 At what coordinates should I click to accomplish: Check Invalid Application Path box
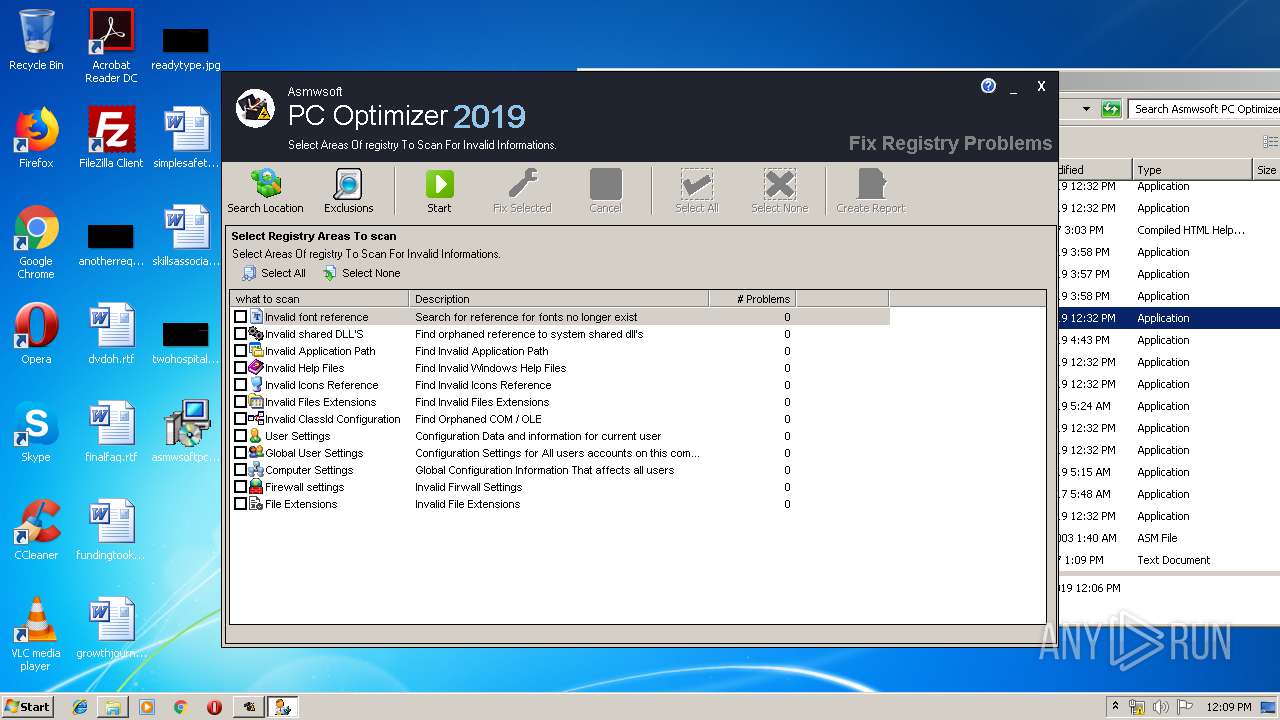tap(240, 351)
